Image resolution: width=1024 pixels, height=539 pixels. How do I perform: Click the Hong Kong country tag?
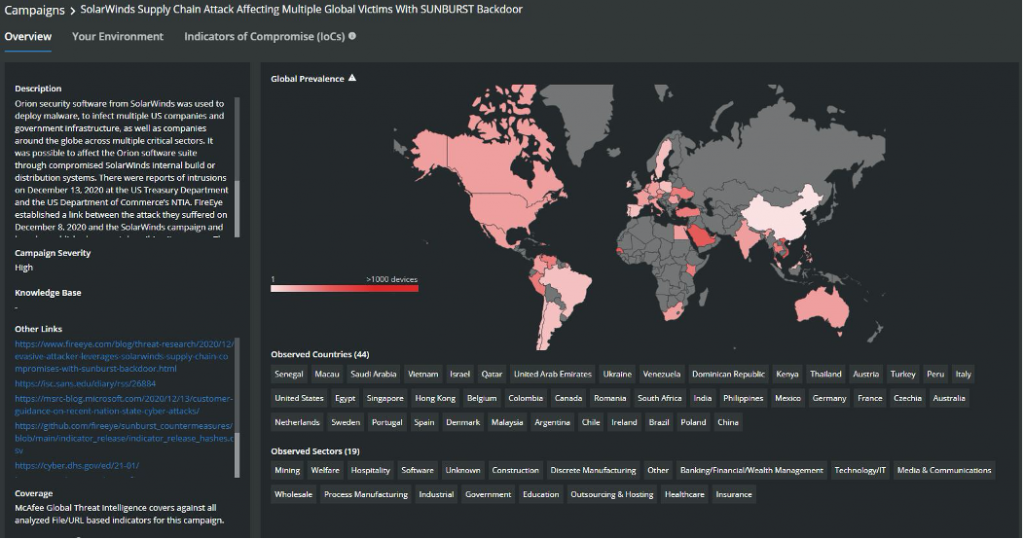(x=435, y=398)
